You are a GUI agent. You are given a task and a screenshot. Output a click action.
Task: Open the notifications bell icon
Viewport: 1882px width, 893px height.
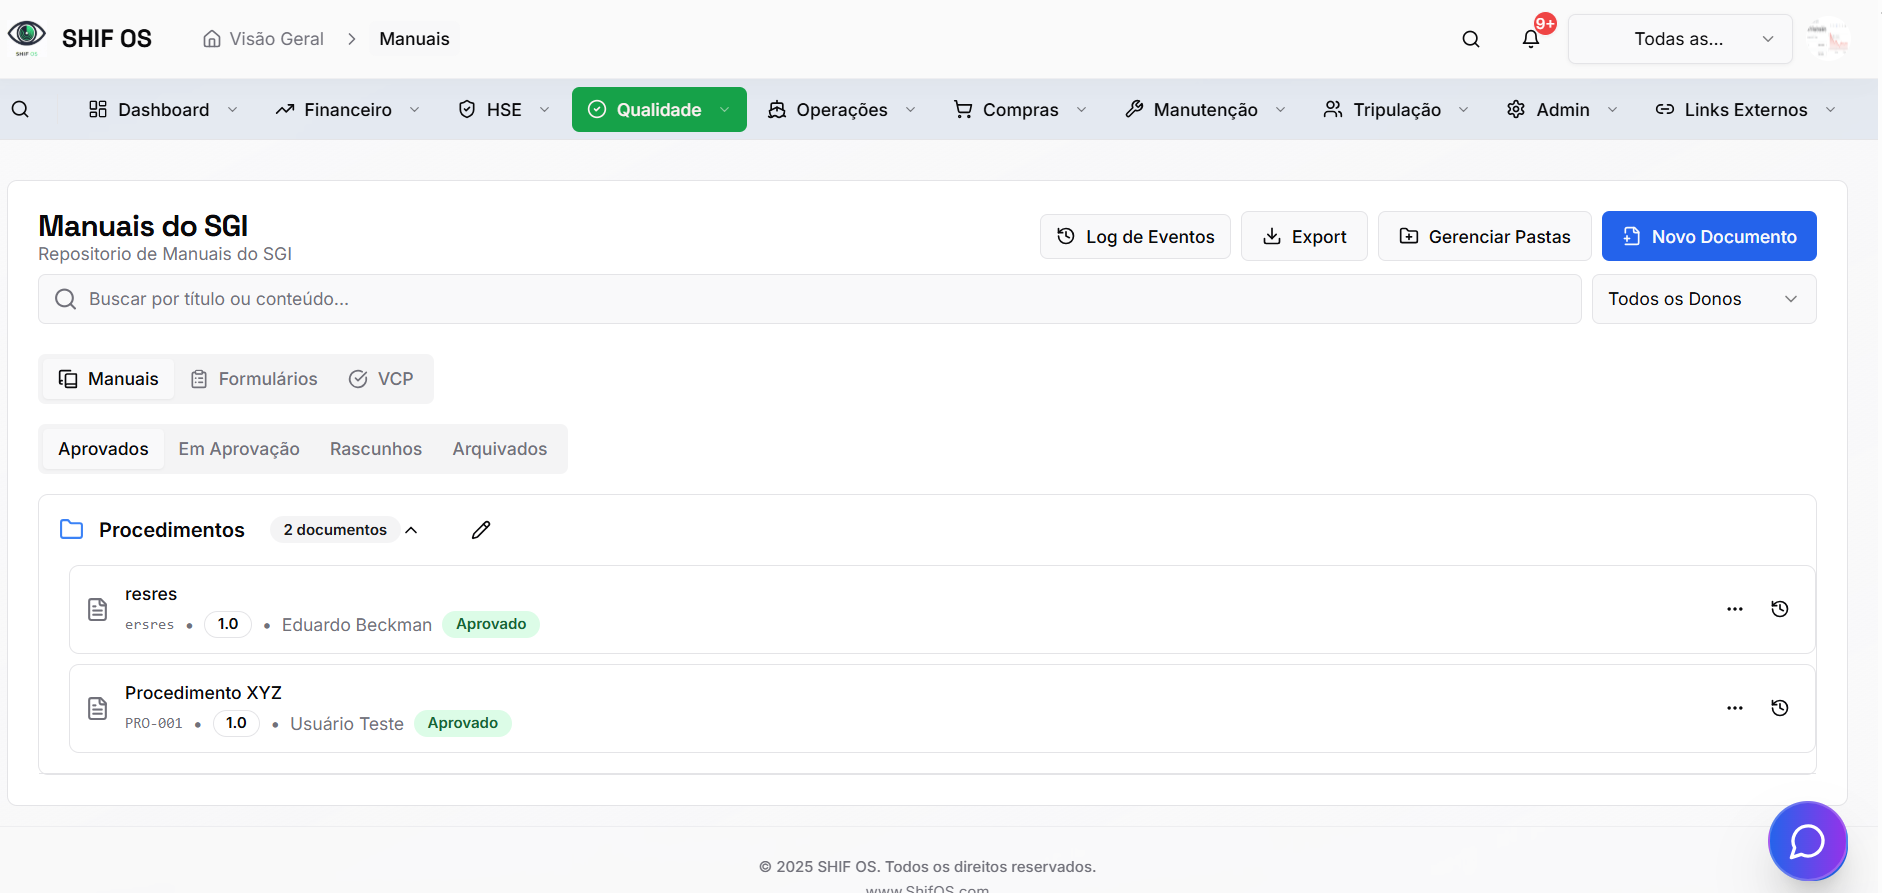tap(1530, 39)
